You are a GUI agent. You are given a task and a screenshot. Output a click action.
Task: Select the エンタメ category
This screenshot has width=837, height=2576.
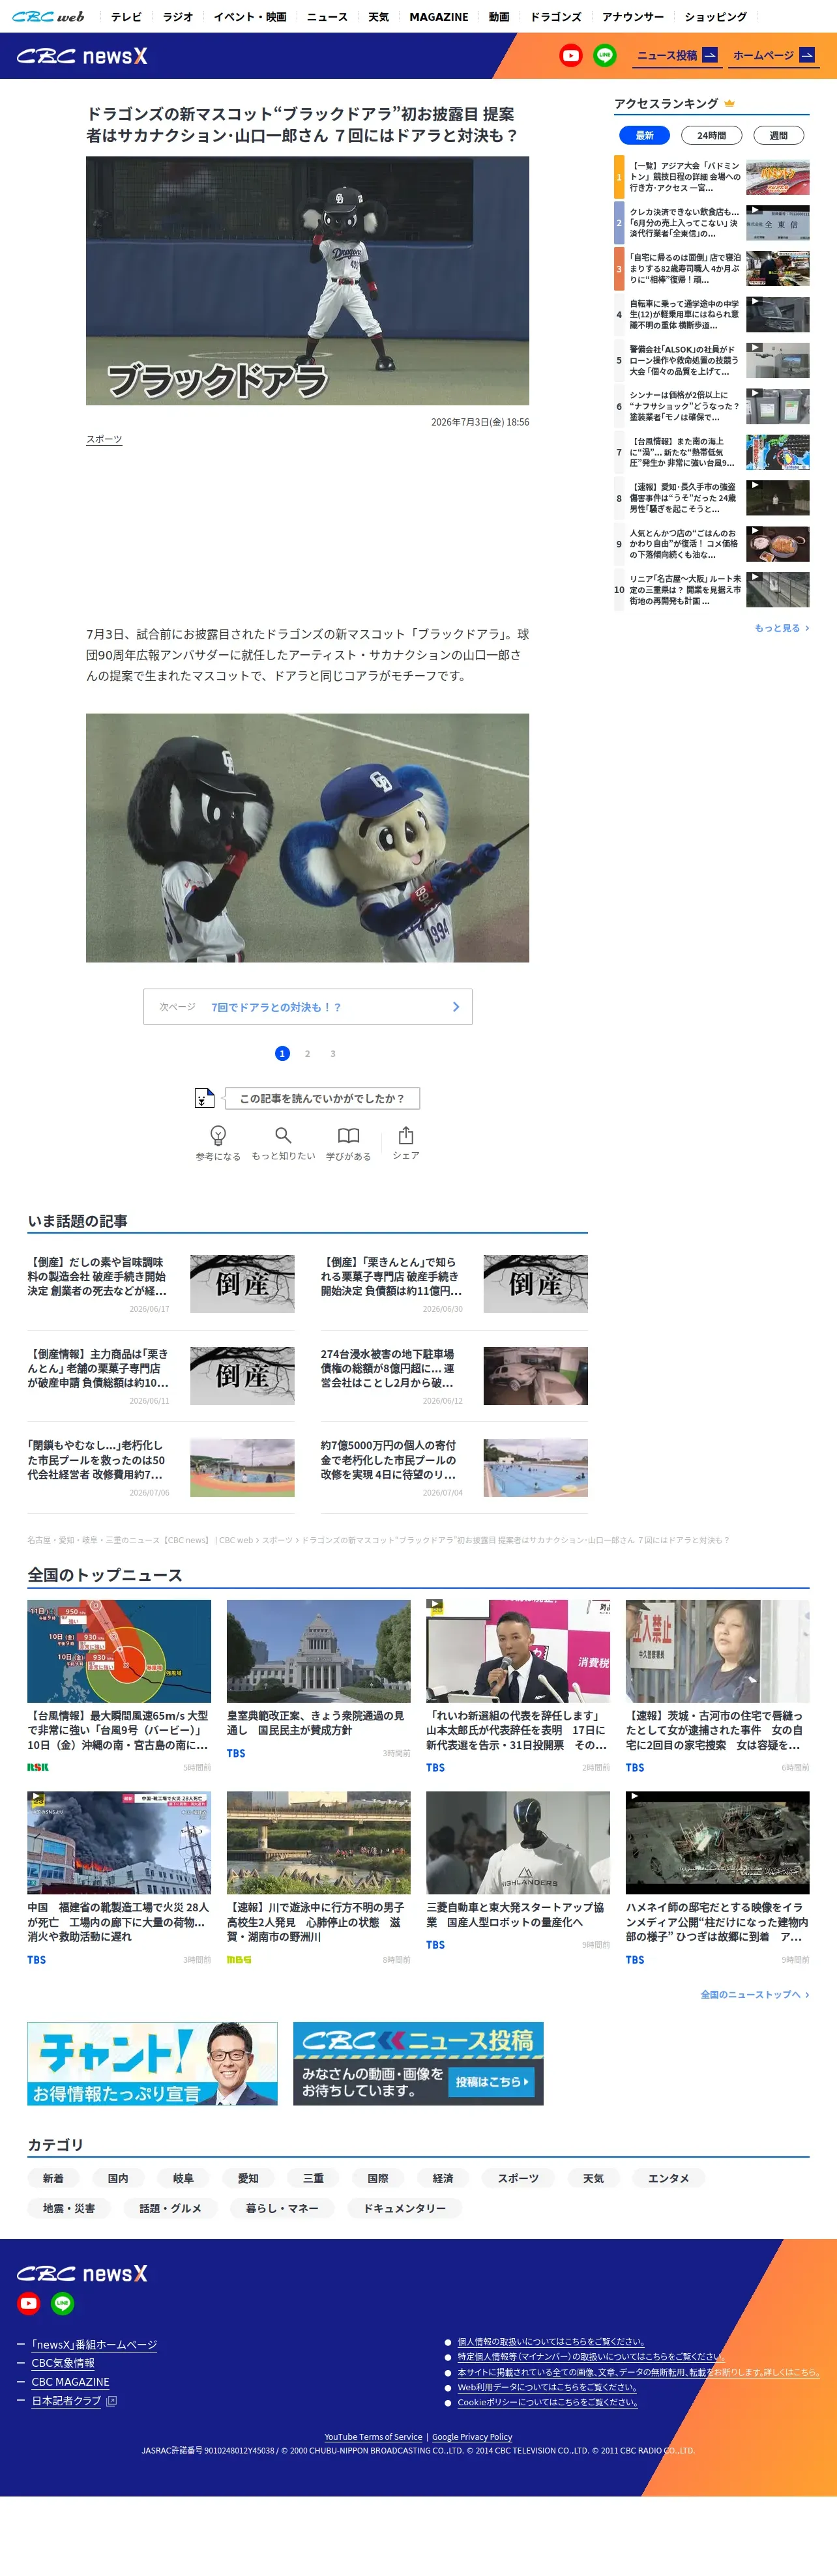(x=668, y=2178)
